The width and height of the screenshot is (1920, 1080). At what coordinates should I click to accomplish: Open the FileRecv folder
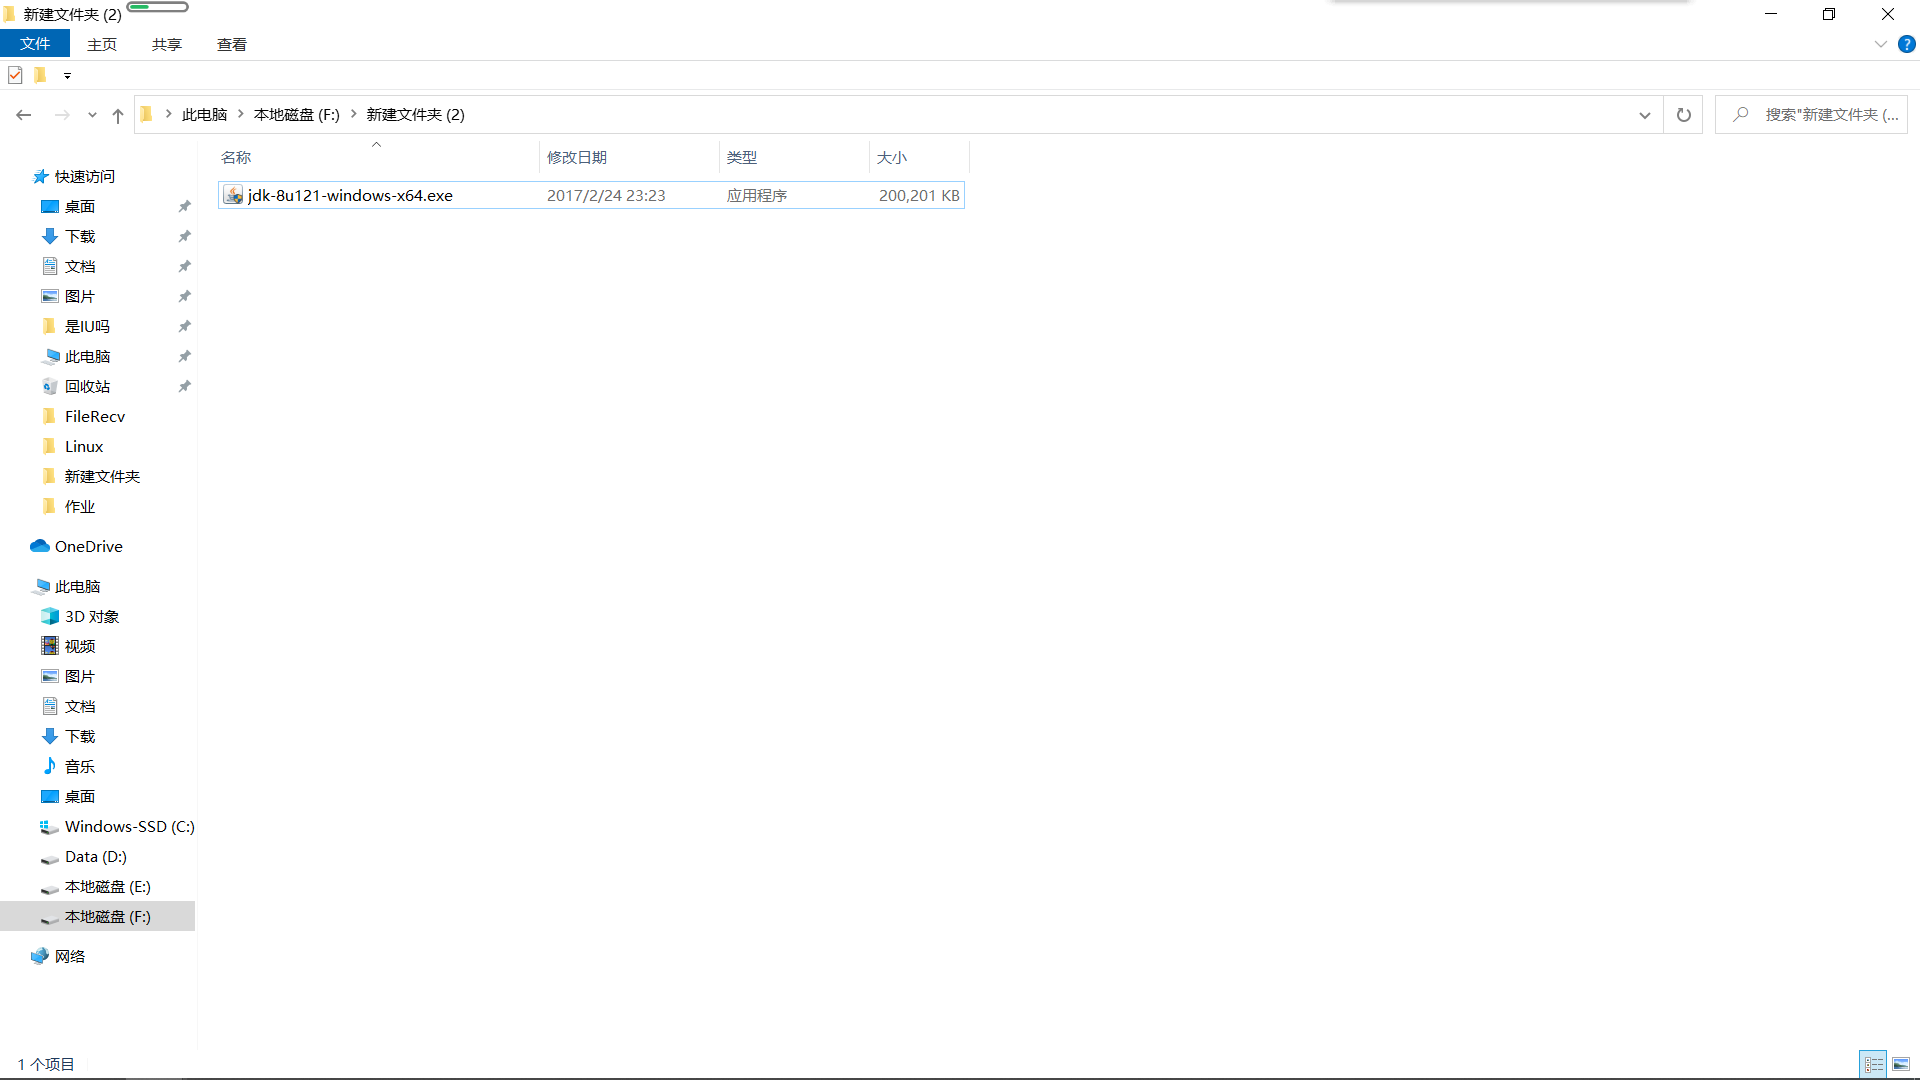coord(95,416)
